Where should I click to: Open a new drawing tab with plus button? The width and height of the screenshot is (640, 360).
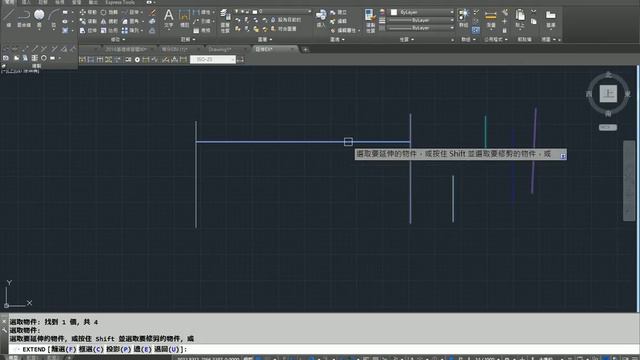(x=305, y=50)
